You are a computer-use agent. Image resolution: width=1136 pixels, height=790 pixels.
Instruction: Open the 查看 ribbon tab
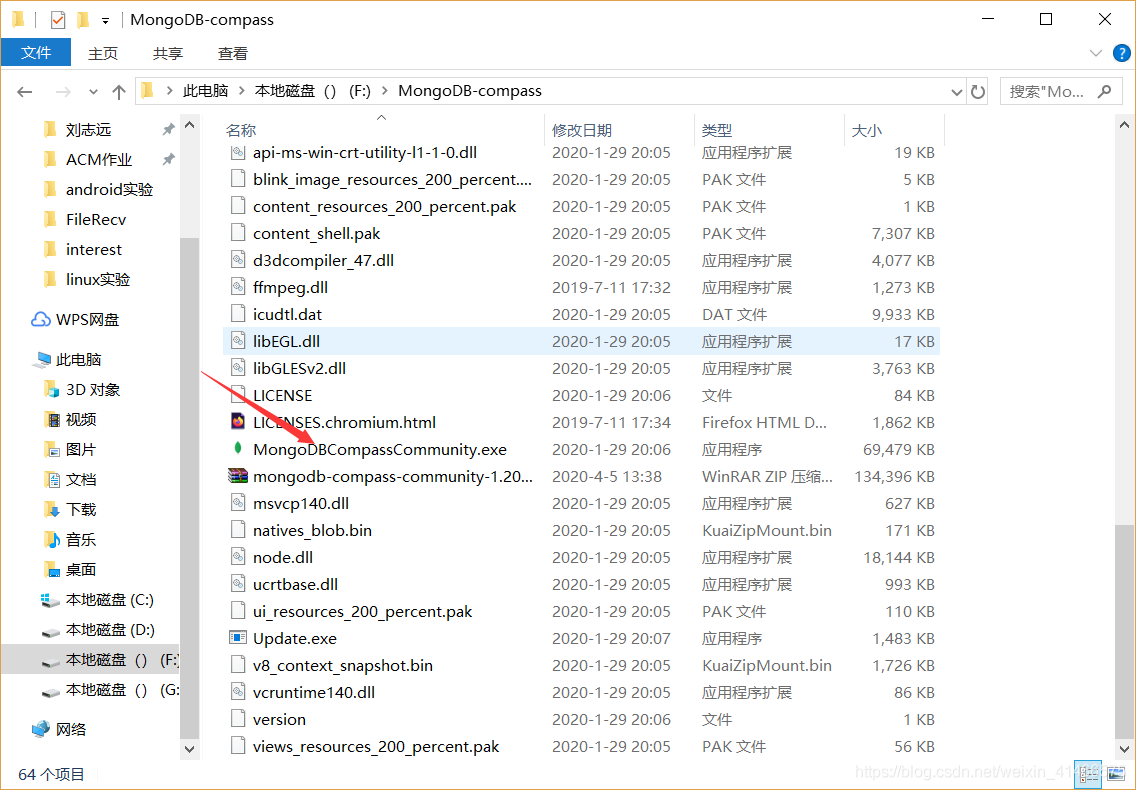coord(233,54)
